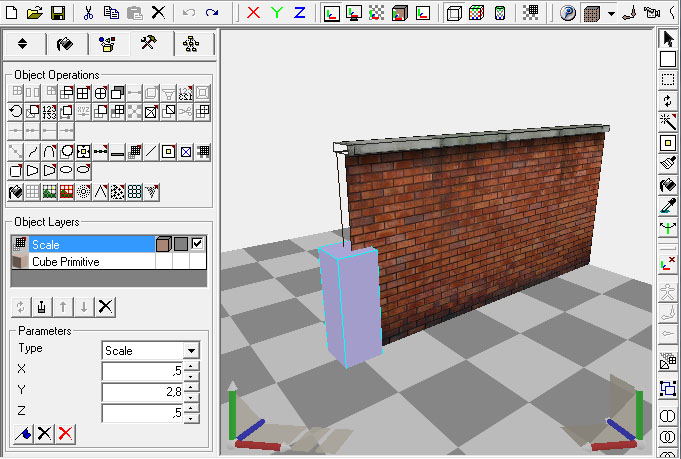Toggle the red X axis constraint
The height and width of the screenshot is (459, 681).
[x=253, y=13]
